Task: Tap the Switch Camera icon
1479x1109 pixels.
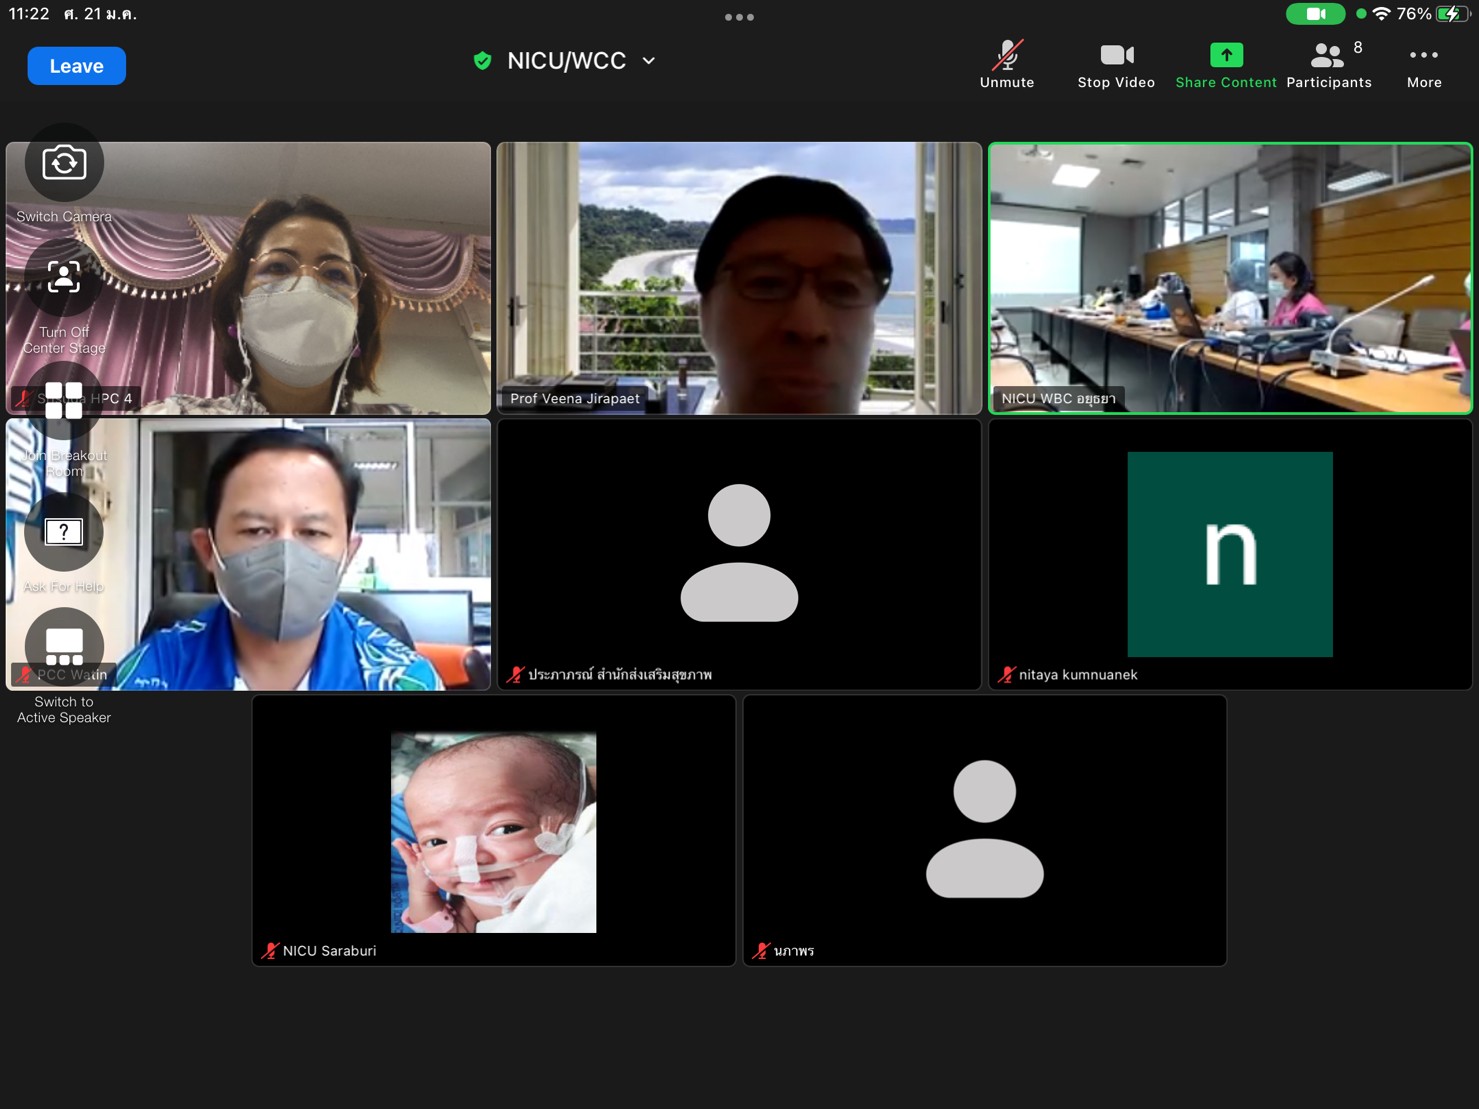Action: pos(64,163)
